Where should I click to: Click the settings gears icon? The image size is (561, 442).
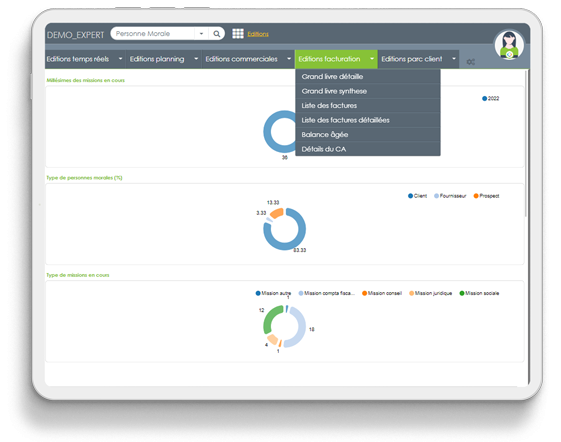point(470,62)
